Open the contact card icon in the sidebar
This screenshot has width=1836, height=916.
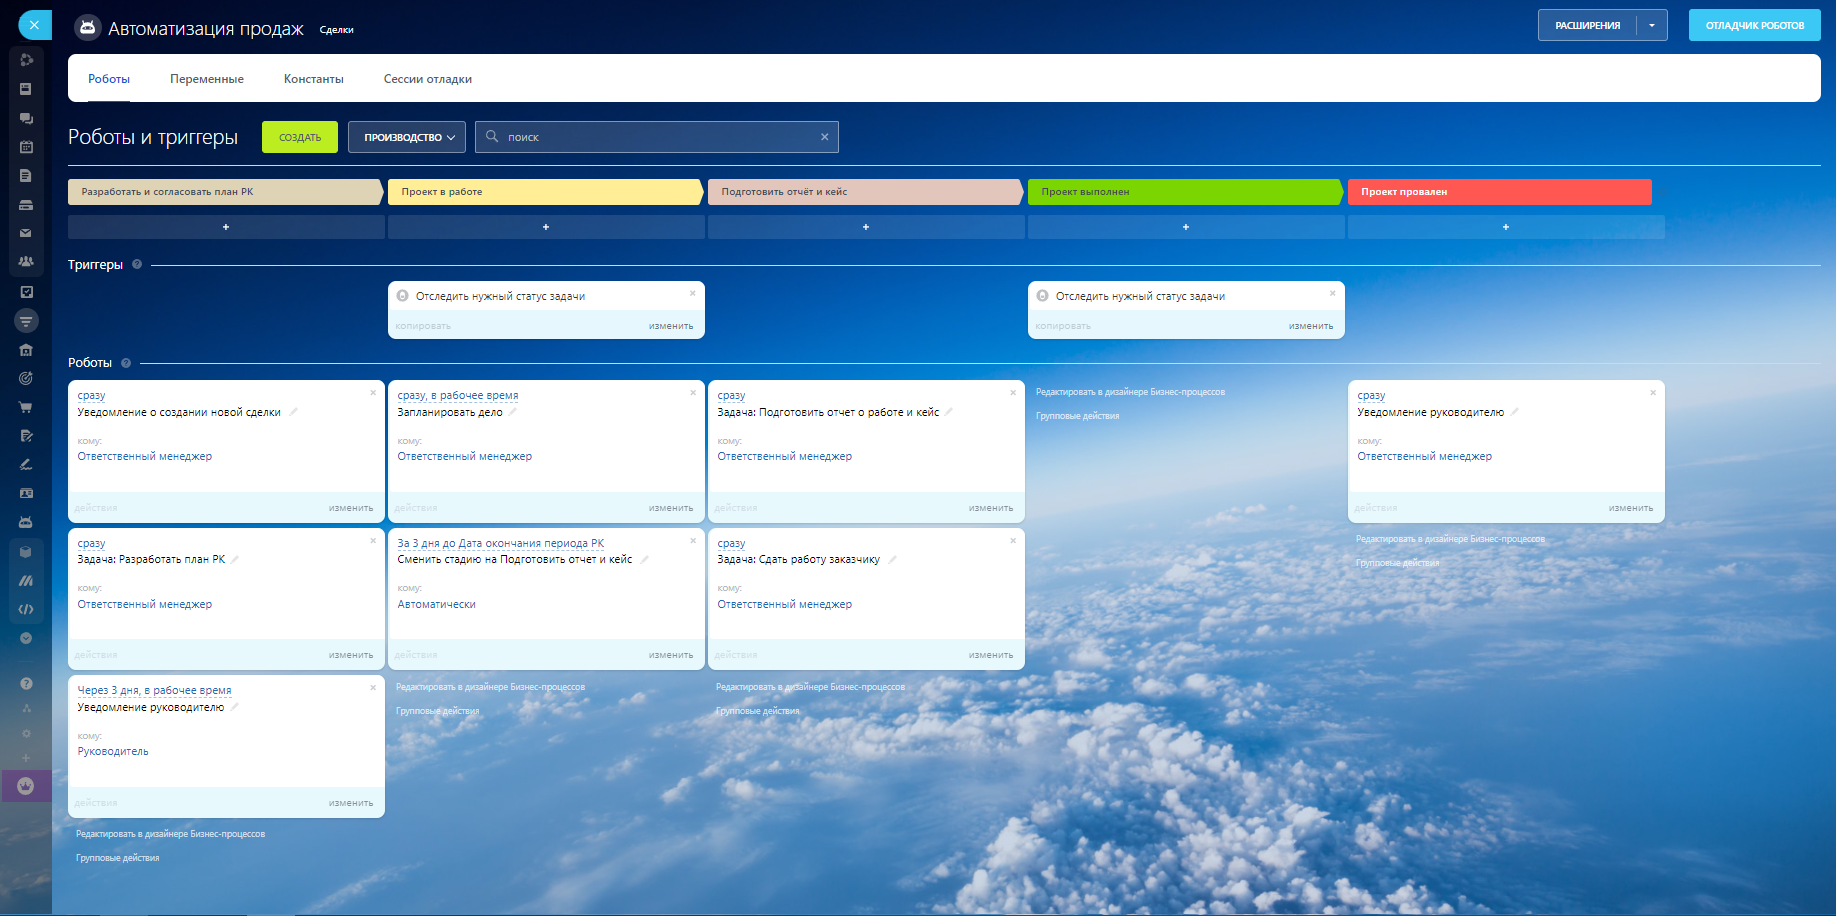(26, 493)
